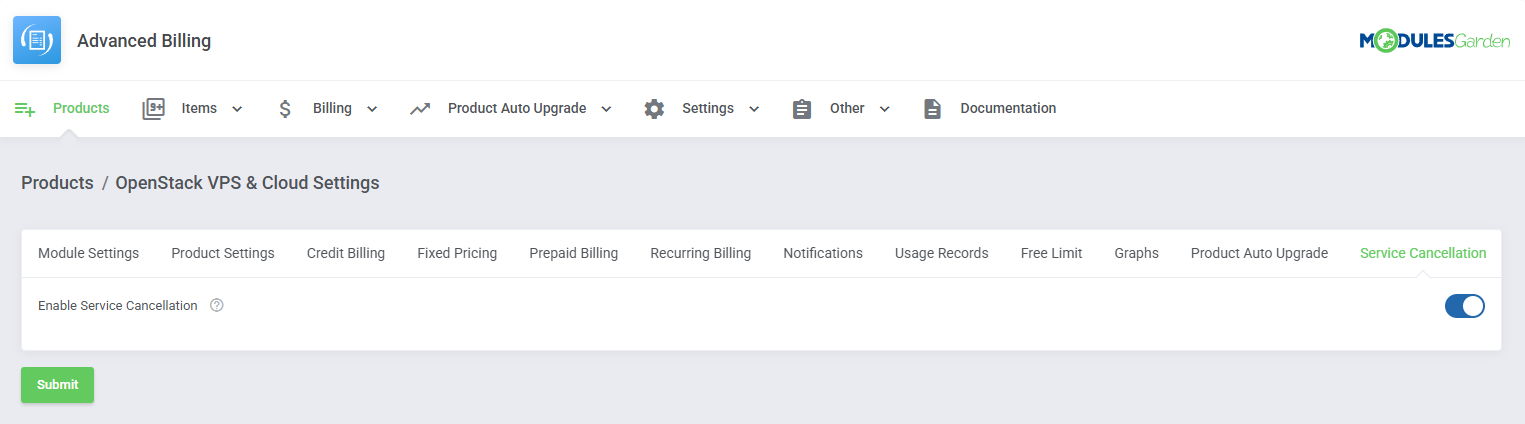Click the Other clipboard icon
This screenshot has height=424, width=1525.
[x=802, y=109]
